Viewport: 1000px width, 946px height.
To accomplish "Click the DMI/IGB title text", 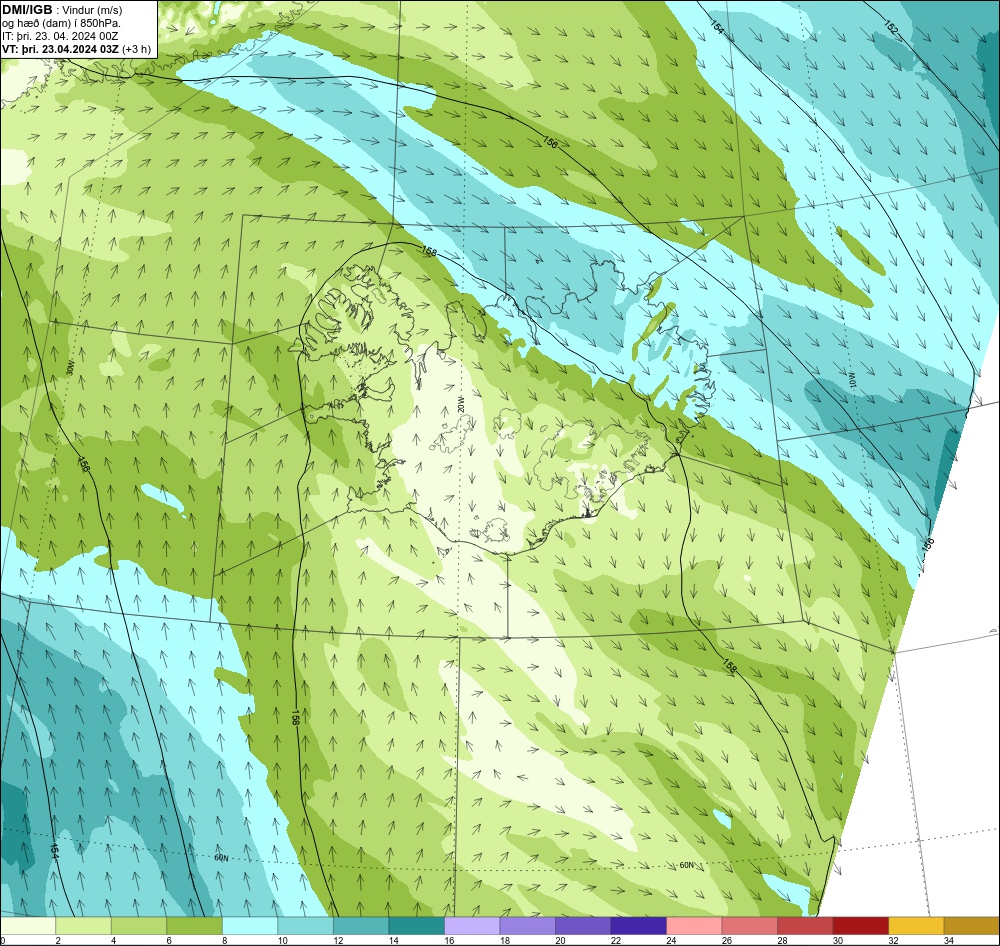I will [27, 10].
